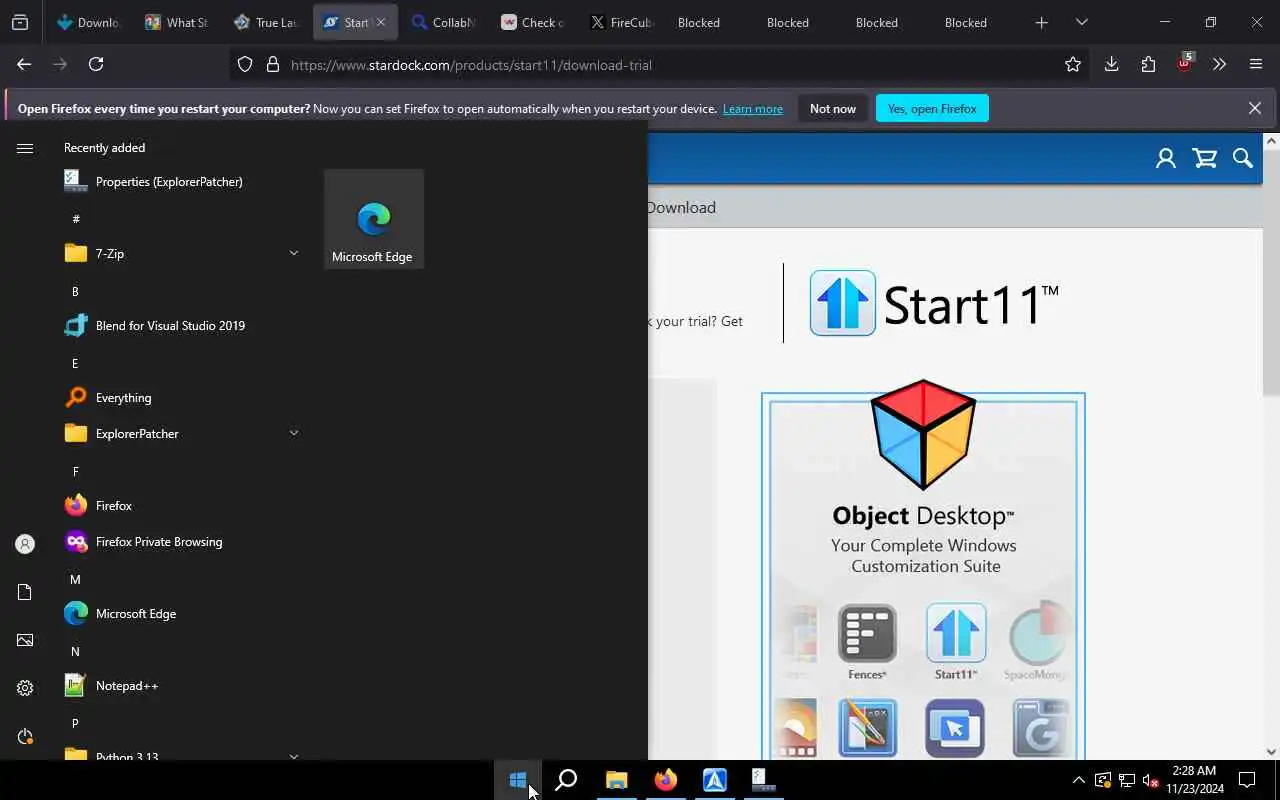Expand the Start menu hamburger button
The height and width of the screenshot is (800, 1280).
[25, 148]
